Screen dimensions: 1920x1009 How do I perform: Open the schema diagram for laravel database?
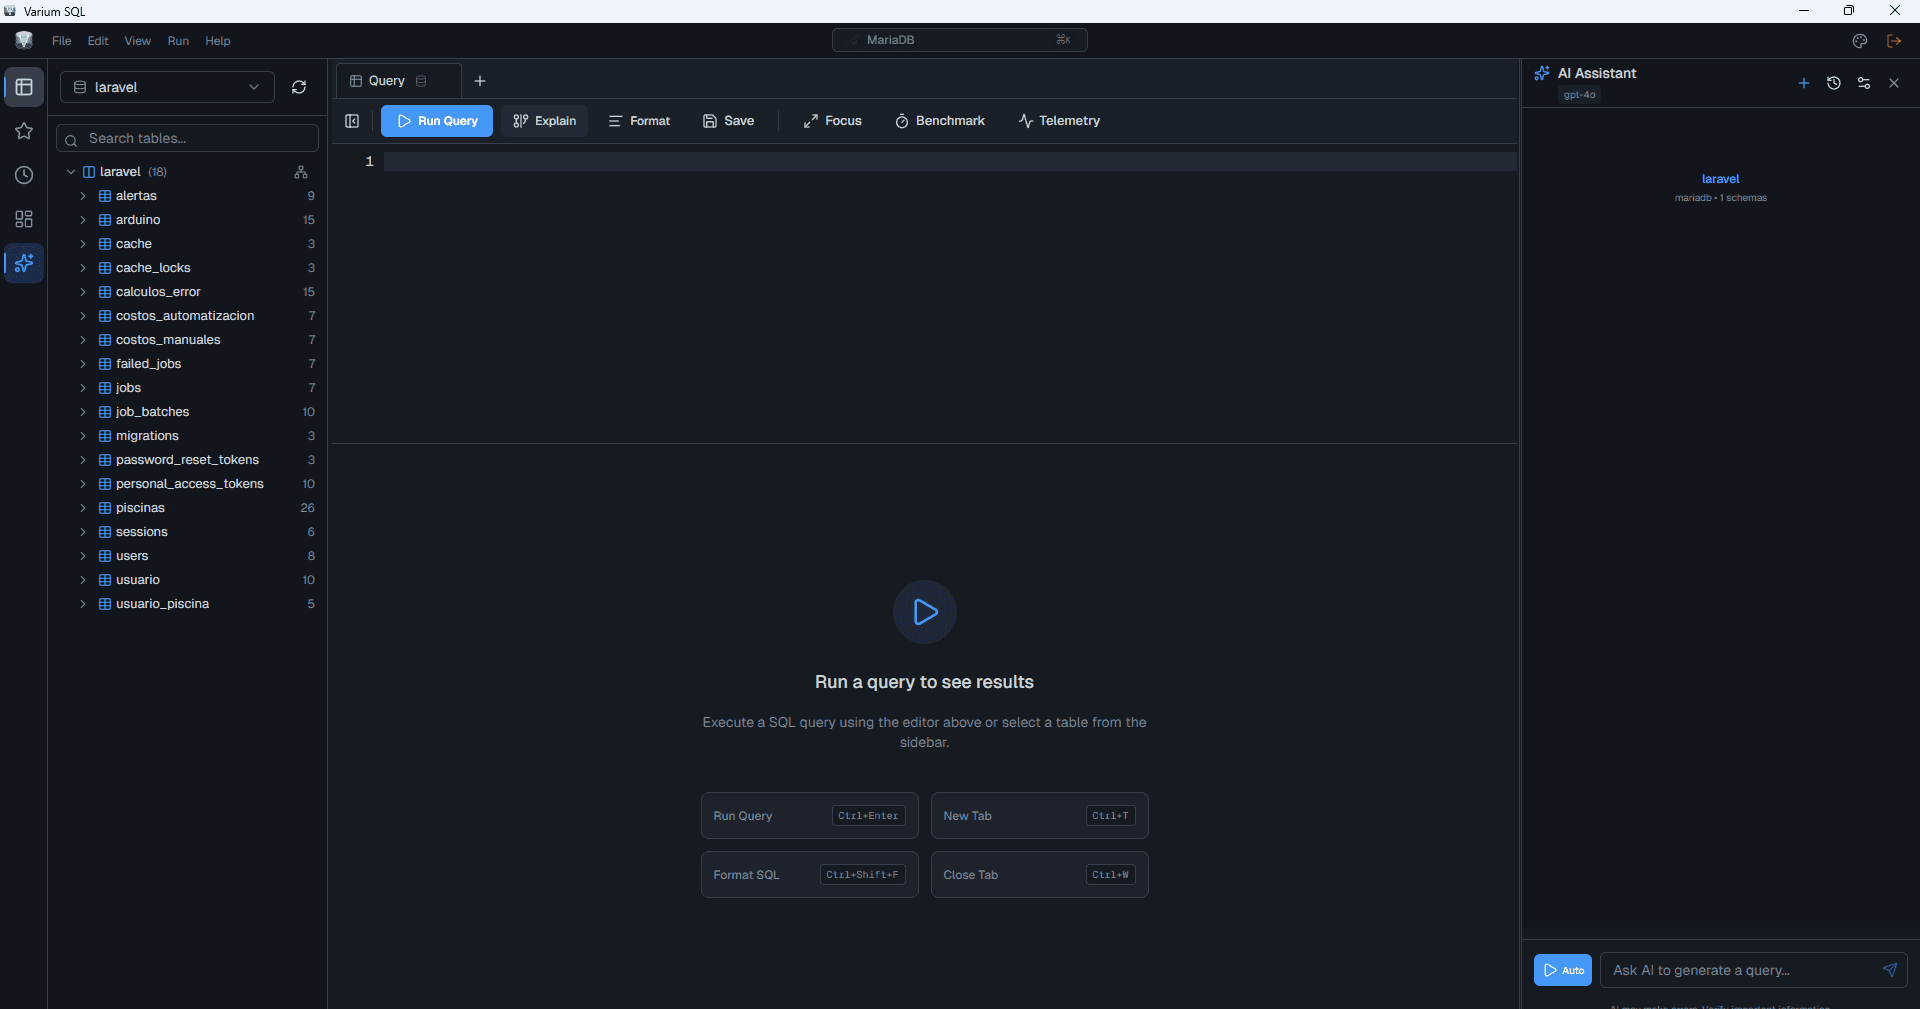[x=300, y=172]
